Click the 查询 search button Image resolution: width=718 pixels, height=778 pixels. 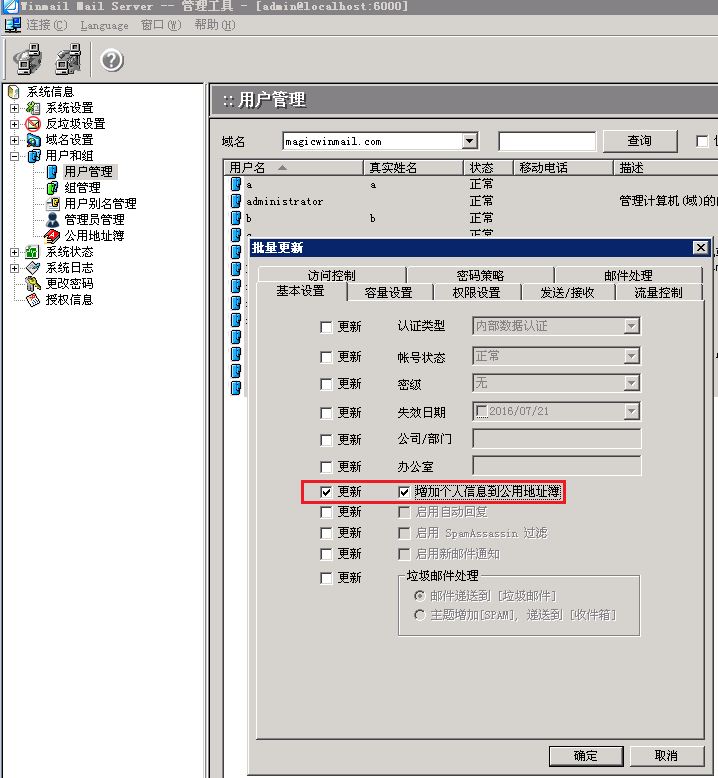tap(639, 142)
